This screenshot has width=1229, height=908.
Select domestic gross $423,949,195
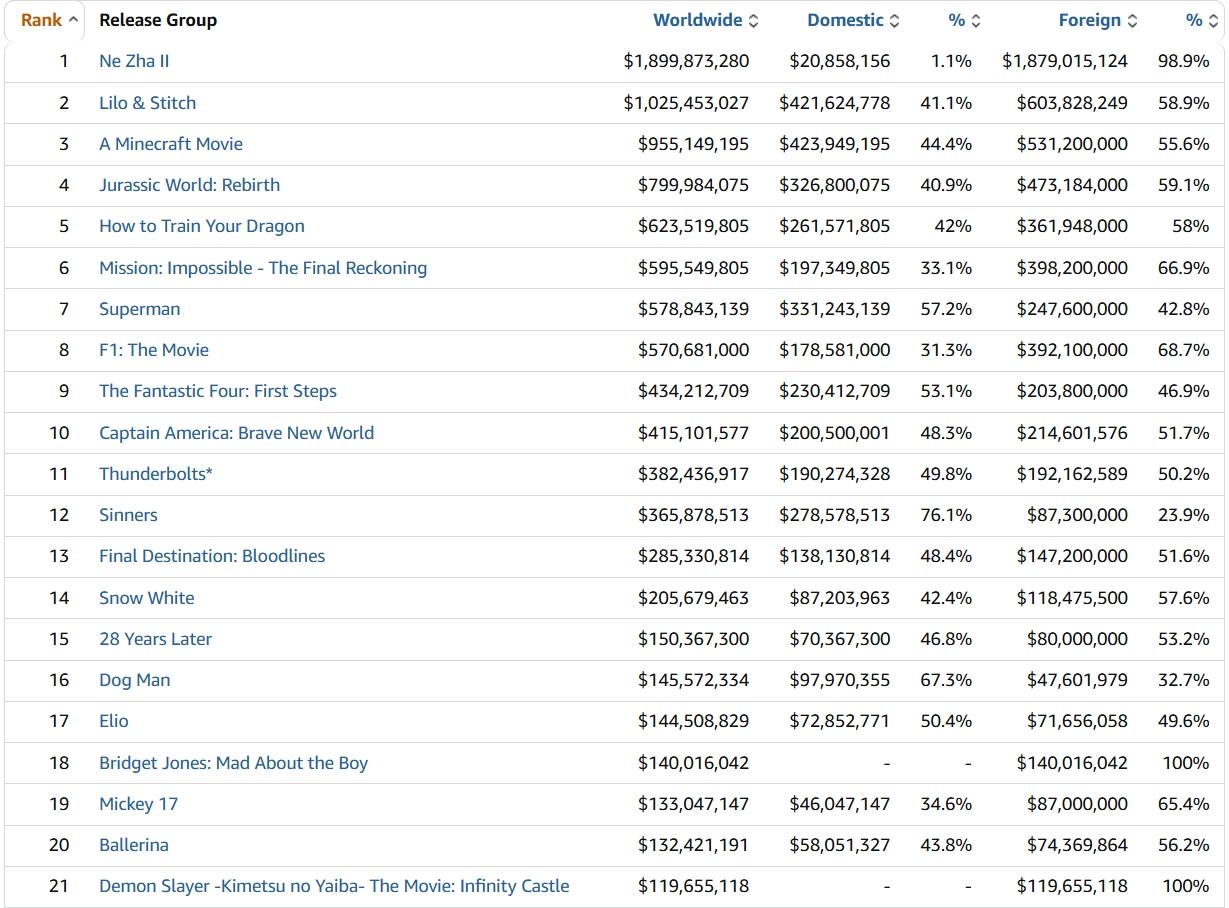[835, 144]
